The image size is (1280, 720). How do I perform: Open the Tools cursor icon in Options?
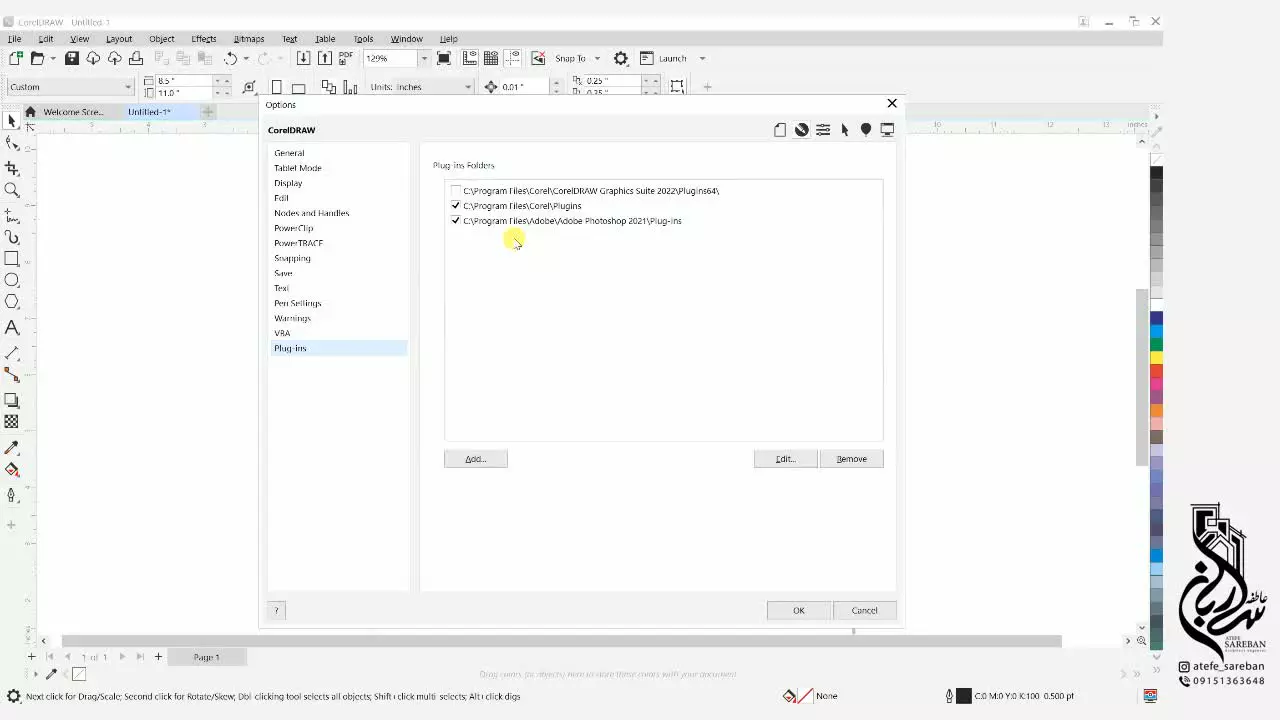tap(845, 130)
